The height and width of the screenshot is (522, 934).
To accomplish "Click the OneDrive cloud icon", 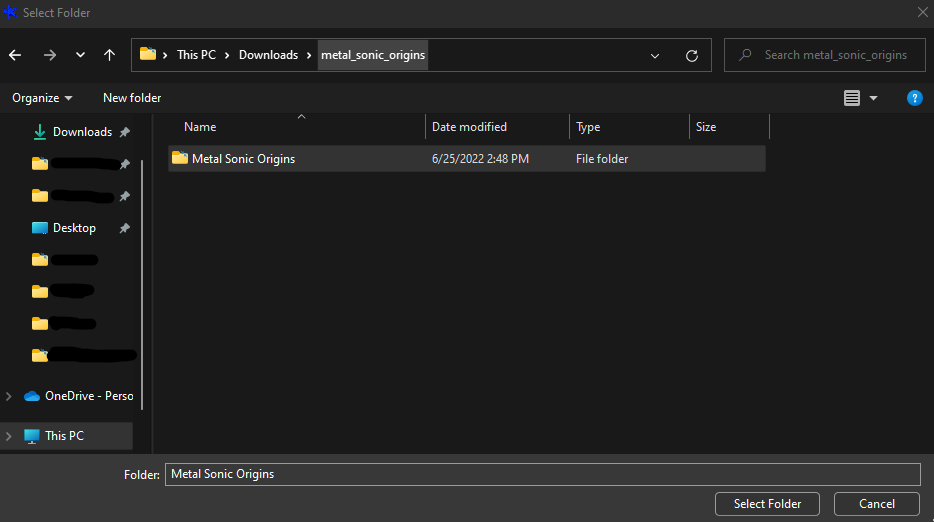I will 32,396.
